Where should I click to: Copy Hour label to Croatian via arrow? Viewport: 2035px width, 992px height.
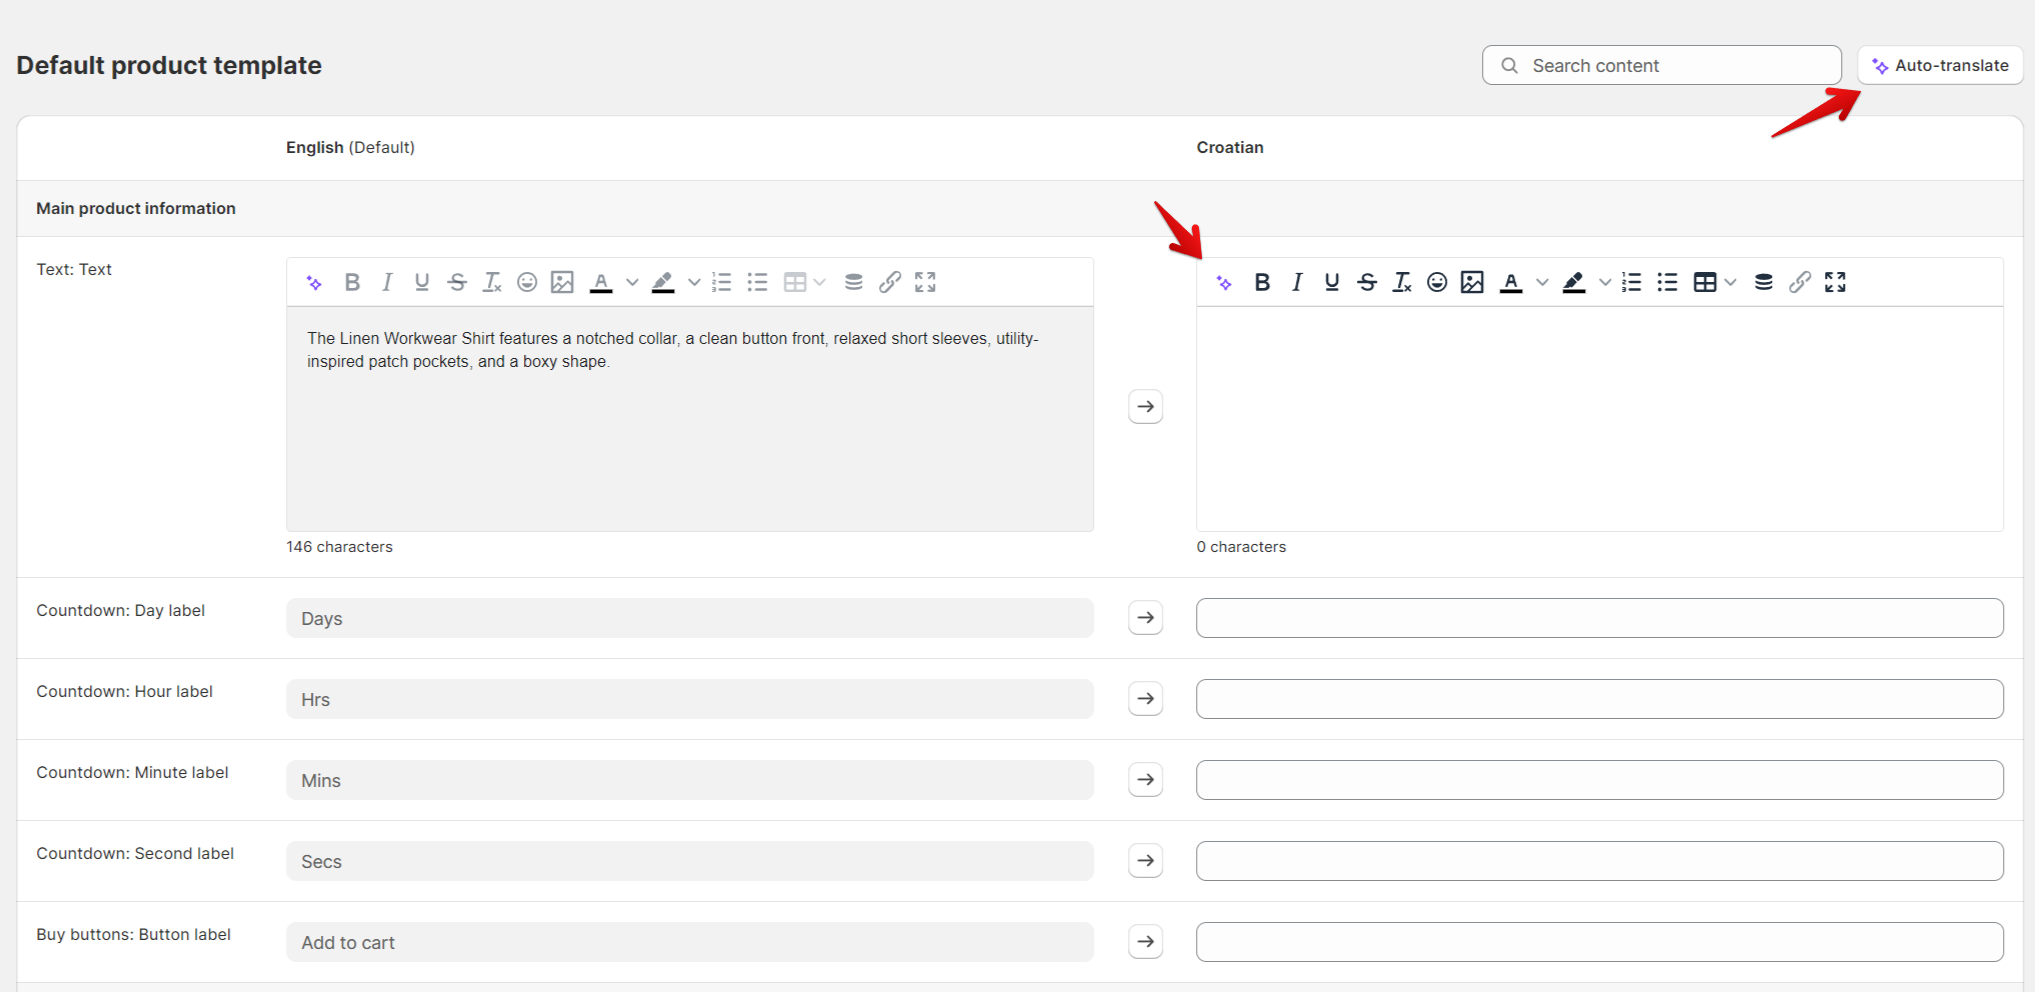coord(1145,699)
